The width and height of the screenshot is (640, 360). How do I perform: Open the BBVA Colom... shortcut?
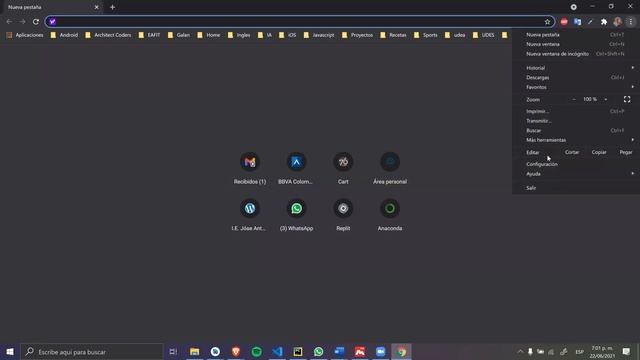pyautogui.click(x=296, y=168)
